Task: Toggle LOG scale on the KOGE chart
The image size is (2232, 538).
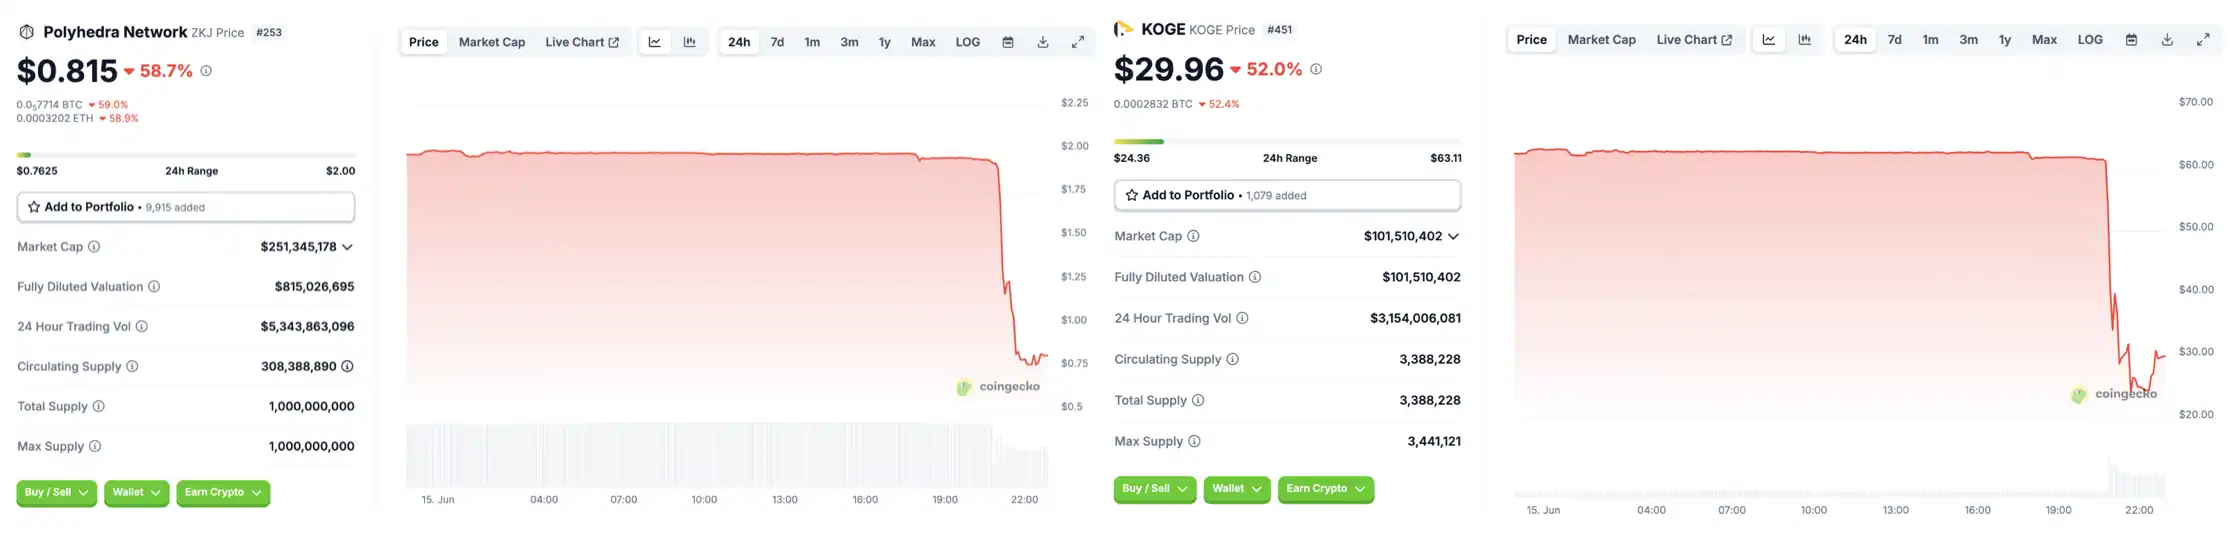Action: pos(2090,40)
